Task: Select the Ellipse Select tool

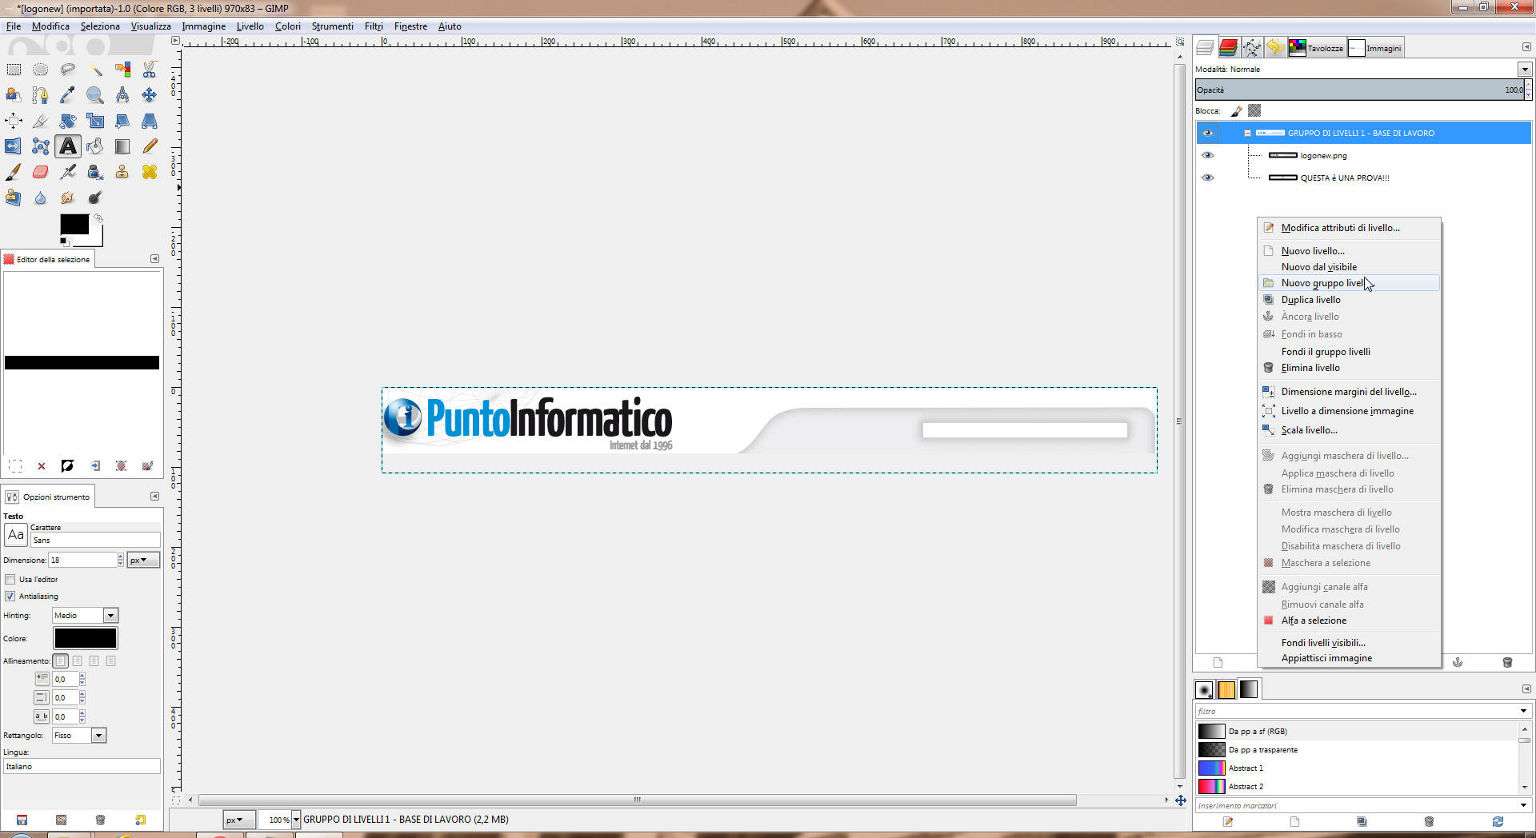Action: click(41, 69)
